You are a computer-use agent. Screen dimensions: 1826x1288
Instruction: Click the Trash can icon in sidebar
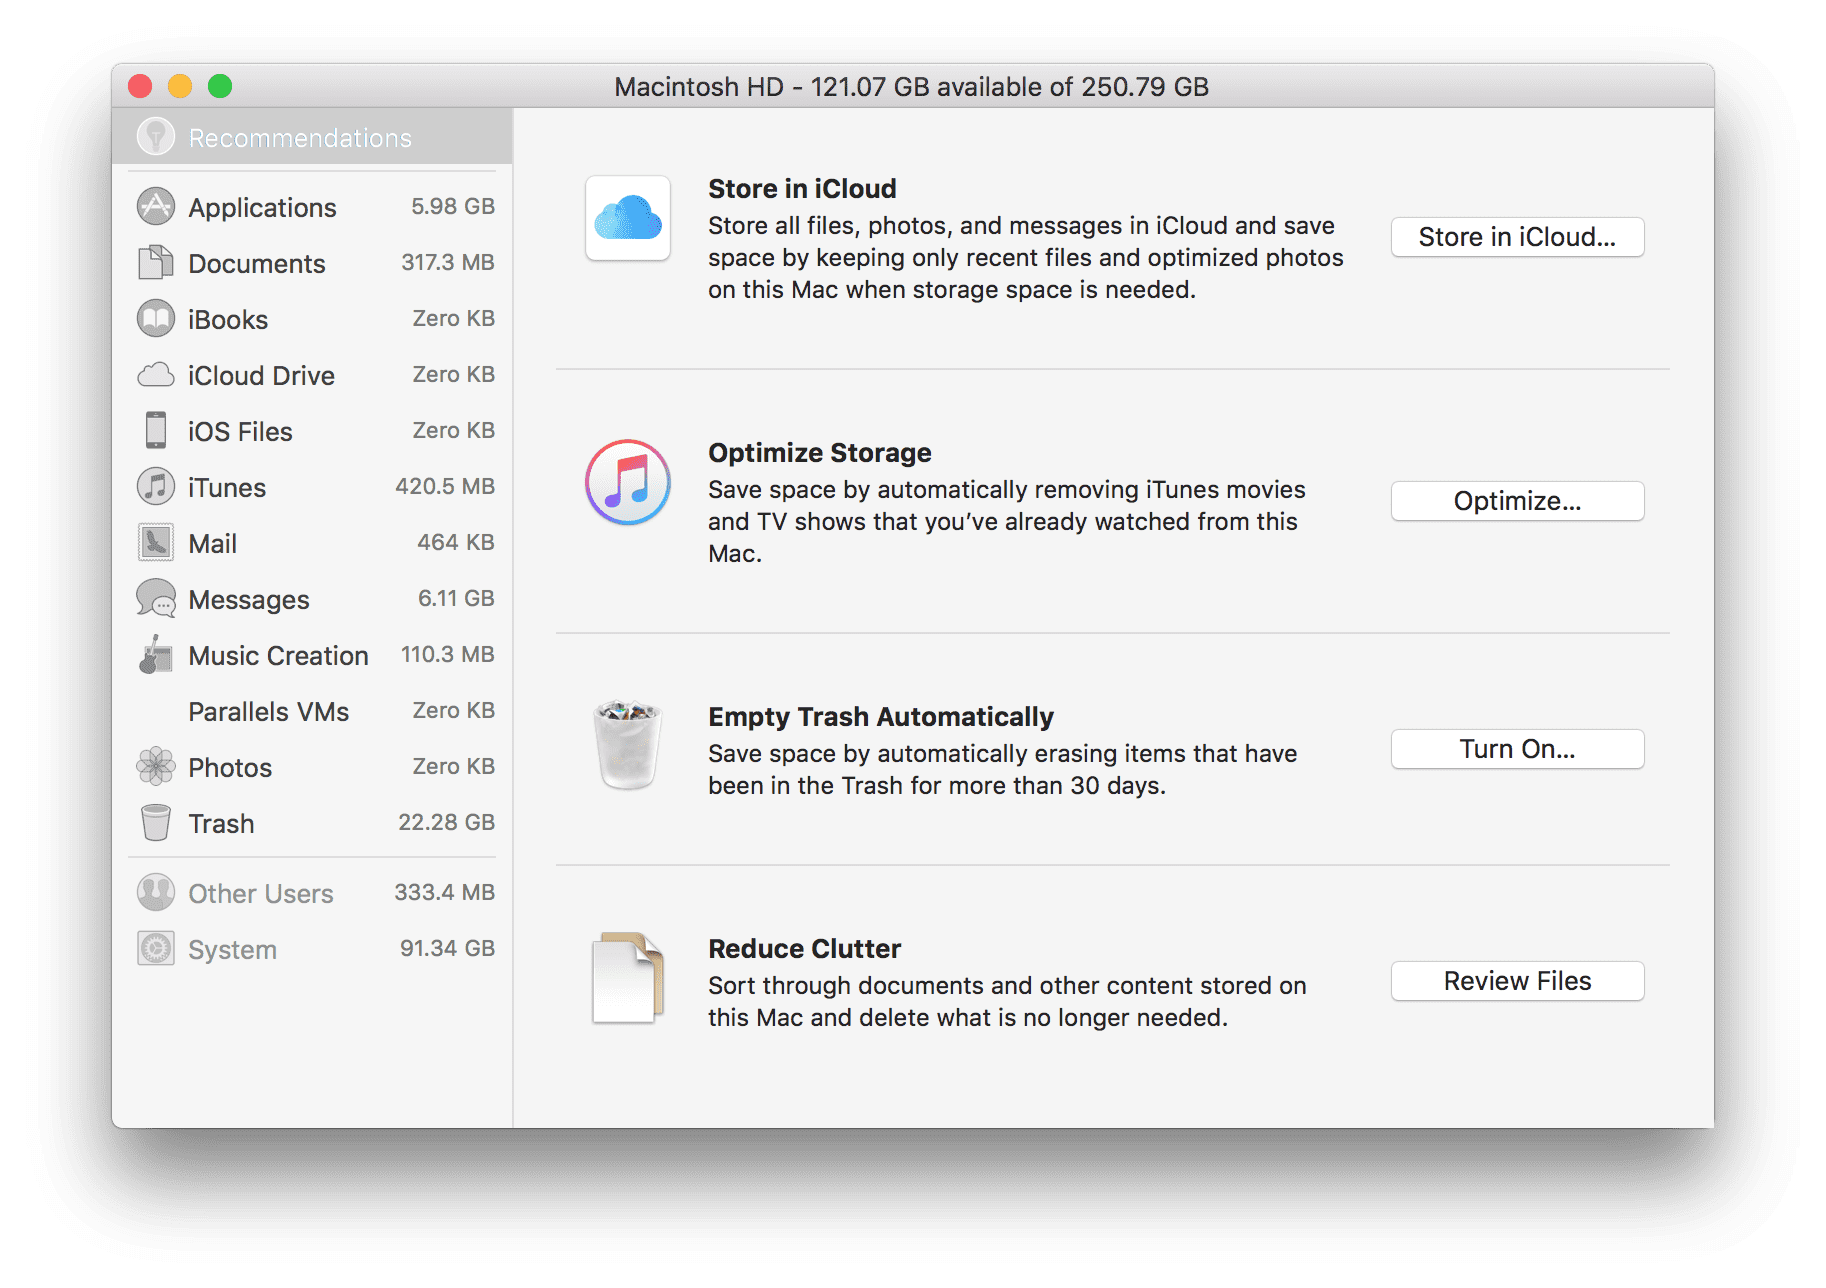[x=155, y=823]
